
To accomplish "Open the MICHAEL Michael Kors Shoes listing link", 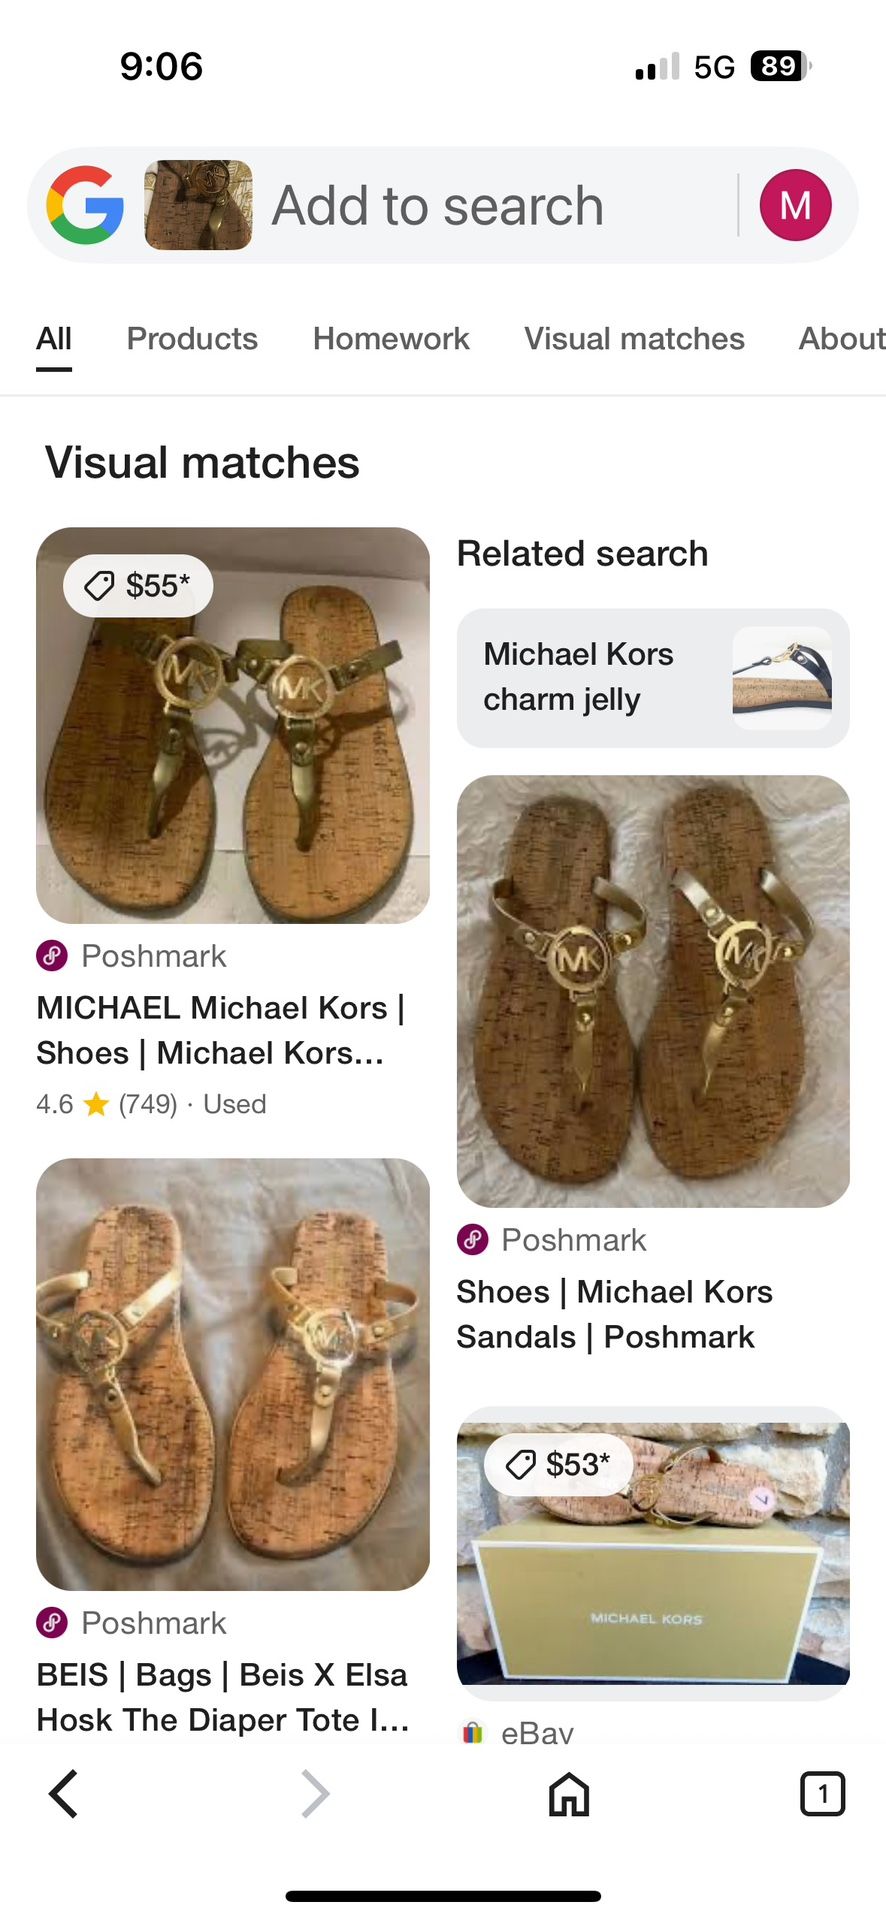I will click(220, 1030).
